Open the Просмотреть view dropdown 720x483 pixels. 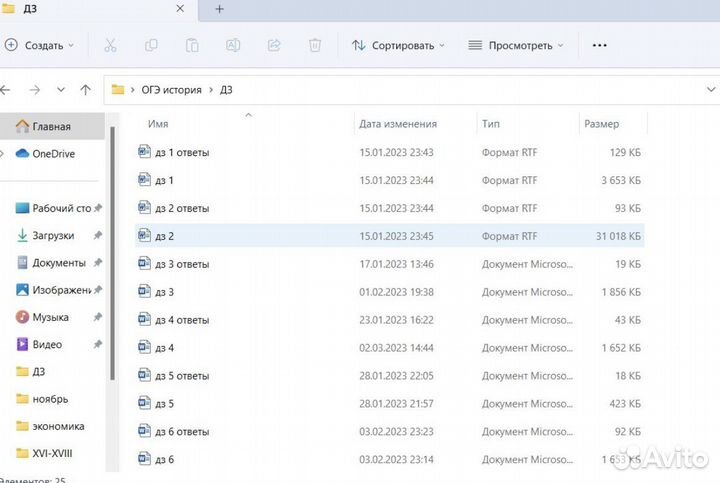pos(516,45)
